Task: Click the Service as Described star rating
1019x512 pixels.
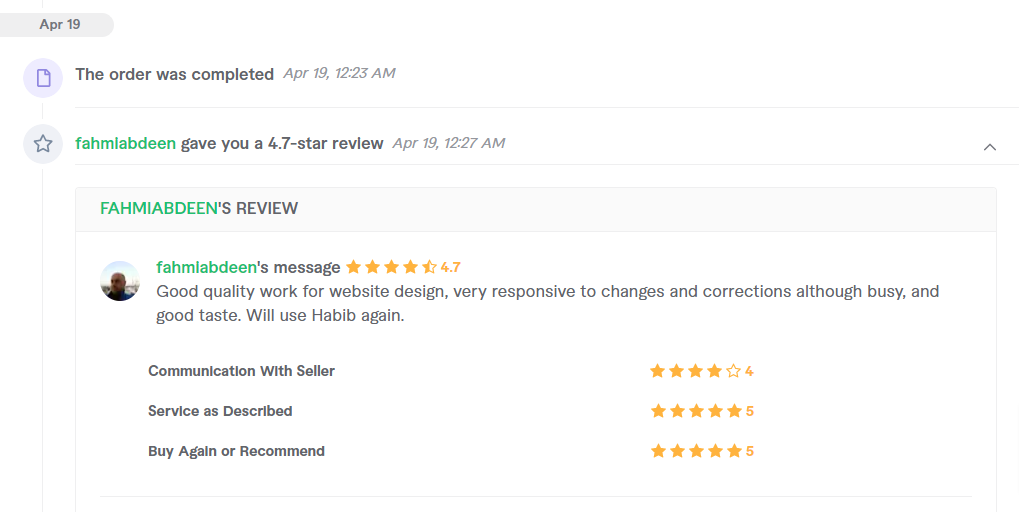Action: click(695, 411)
